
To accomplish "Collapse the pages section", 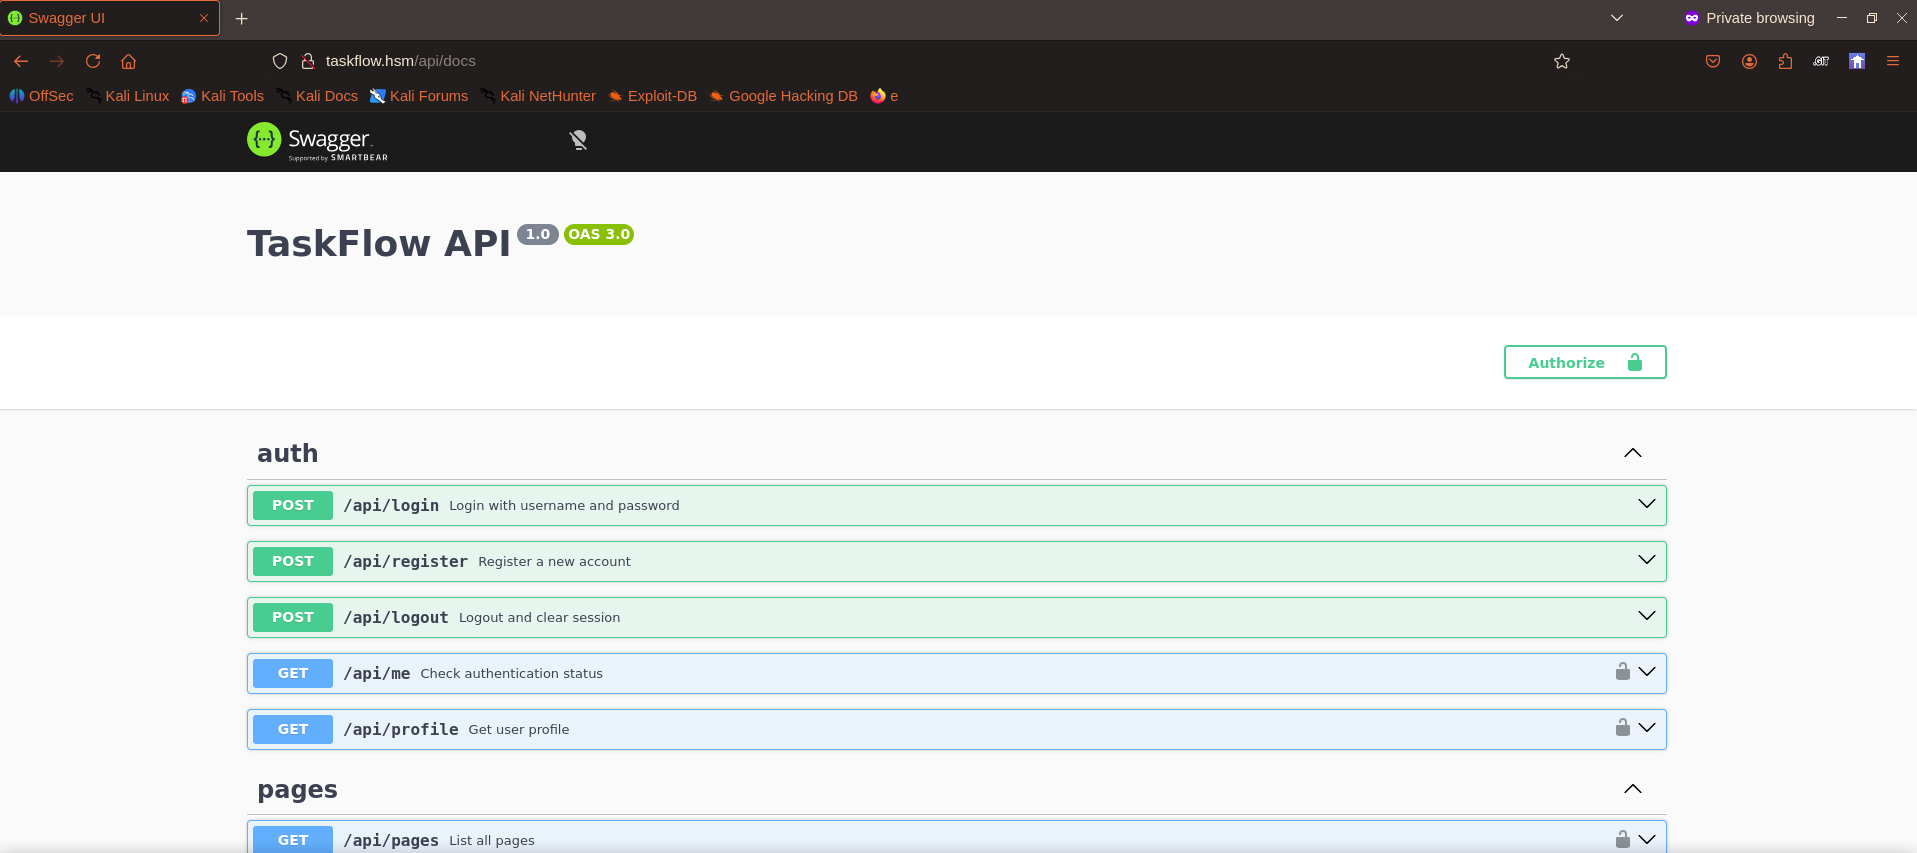I will pyautogui.click(x=1633, y=789).
